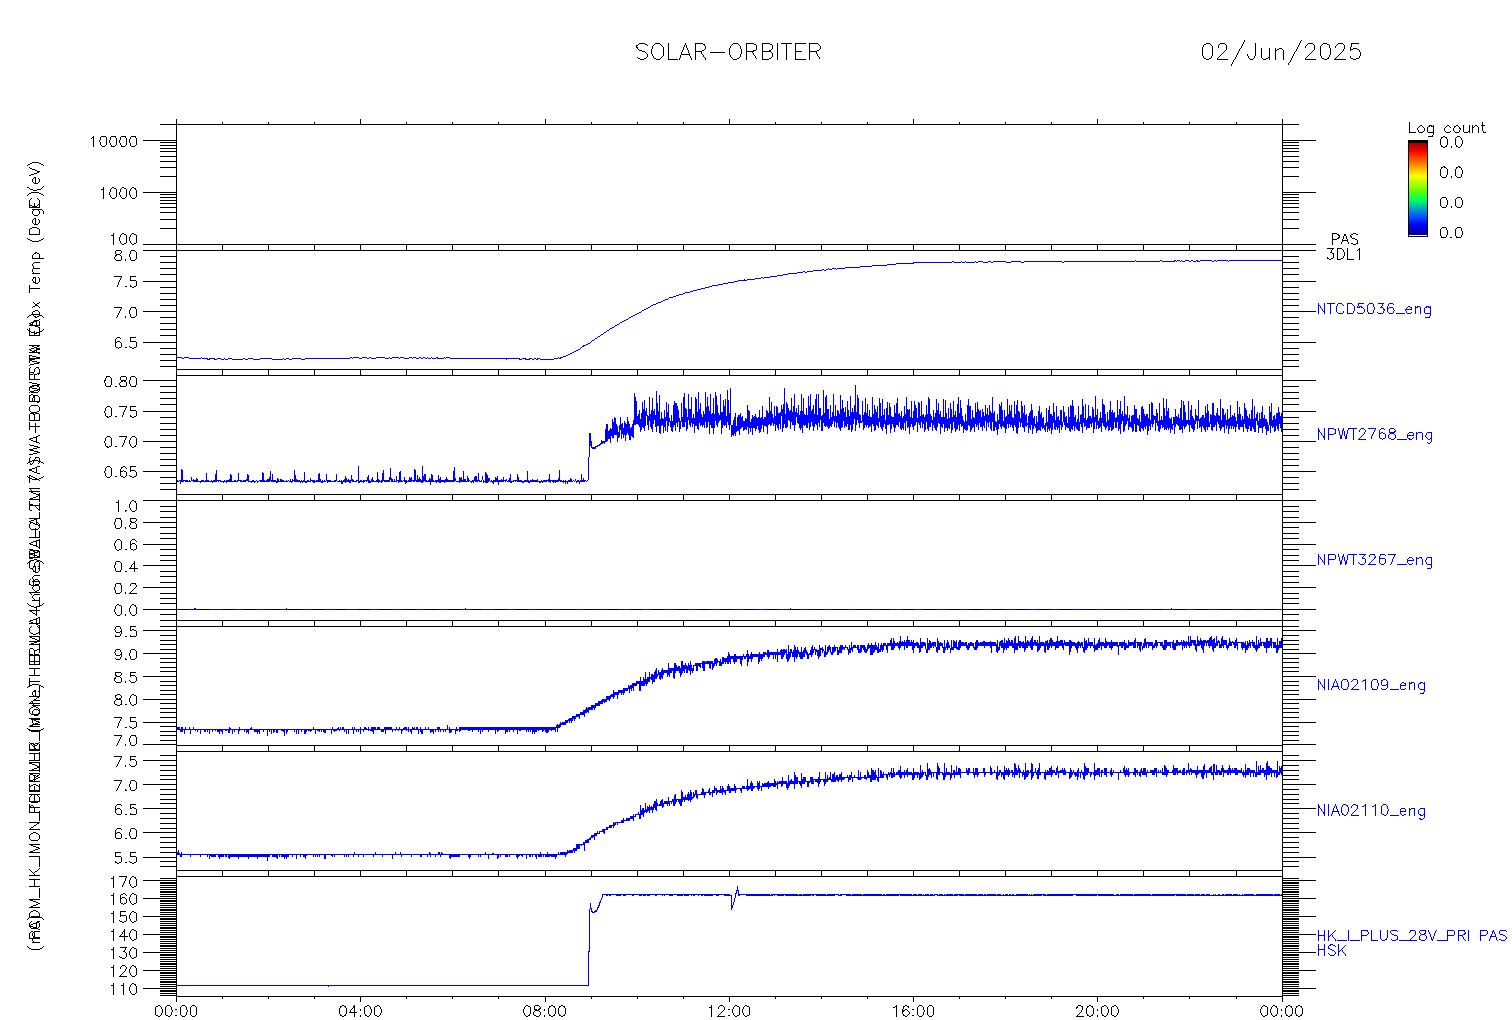Click the 9.5 axis value
The height and width of the screenshot is (1020, 1512).
[x=126, y=631]
